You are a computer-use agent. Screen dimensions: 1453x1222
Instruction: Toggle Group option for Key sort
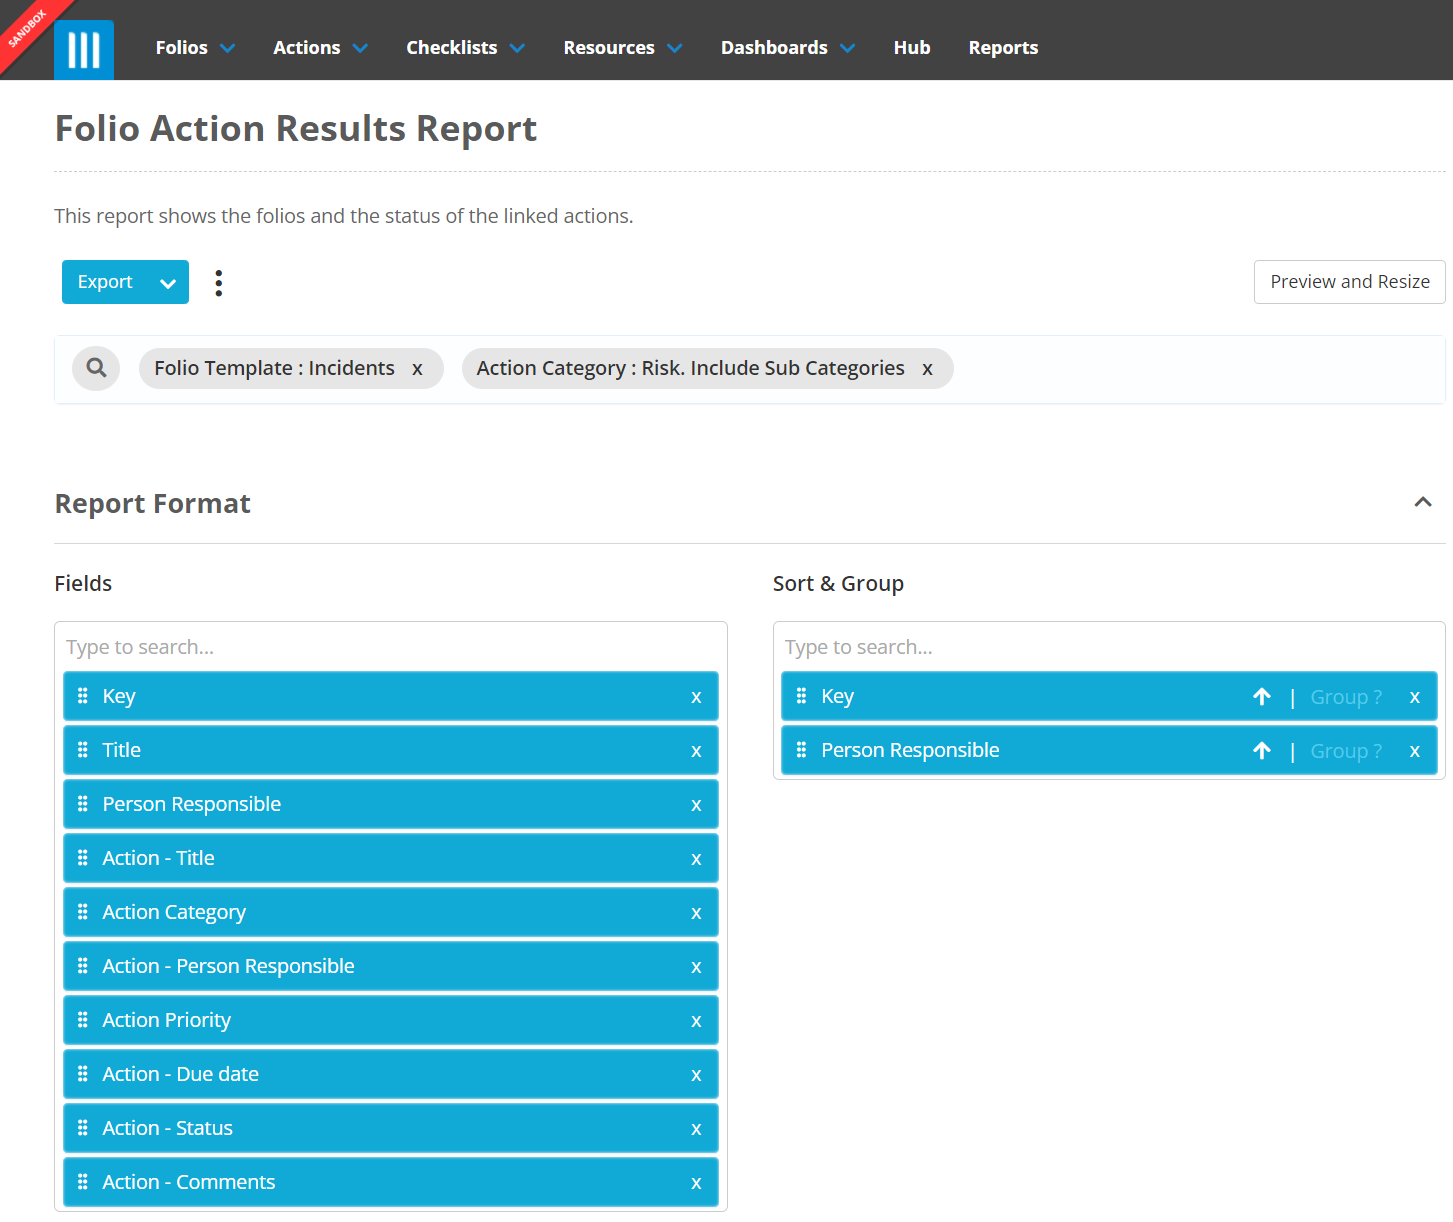click(x=1346, y=697)
